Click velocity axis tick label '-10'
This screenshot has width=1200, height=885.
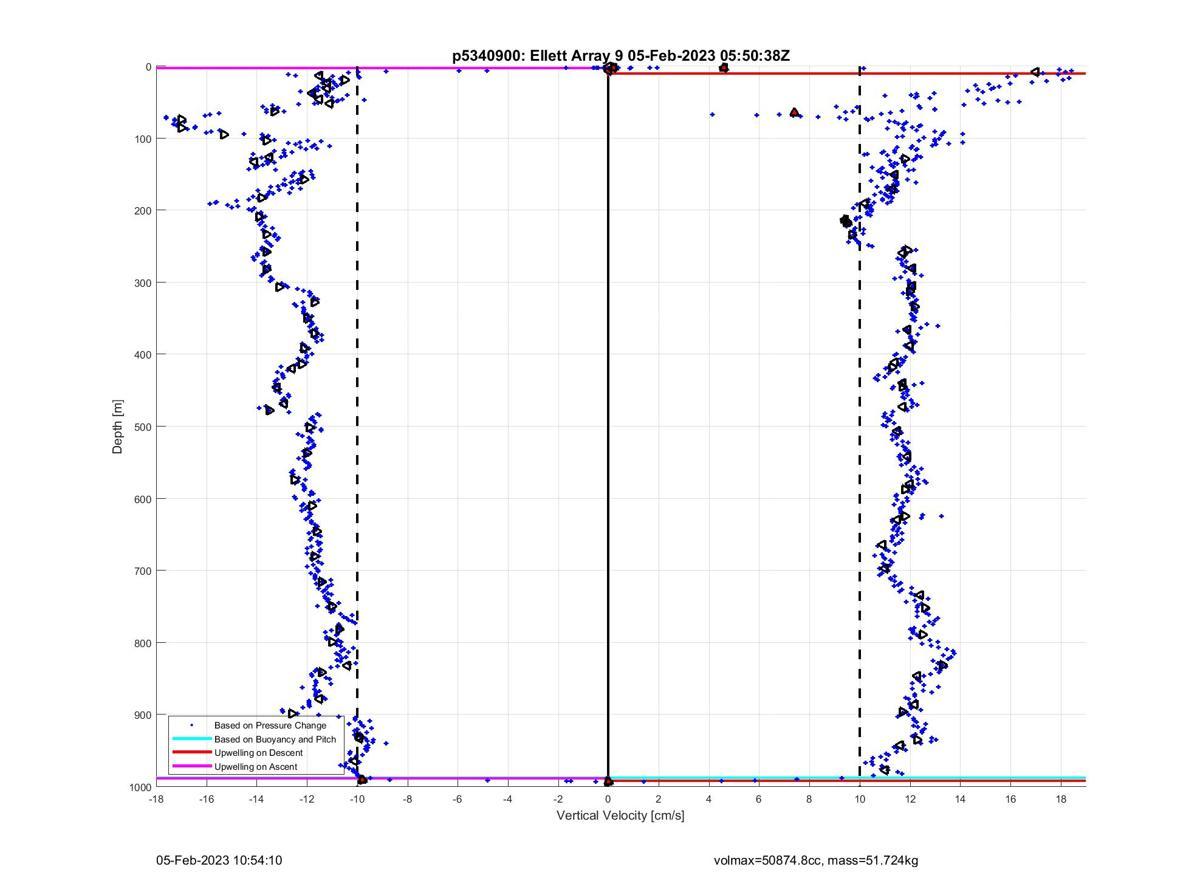tap(357, 799)
